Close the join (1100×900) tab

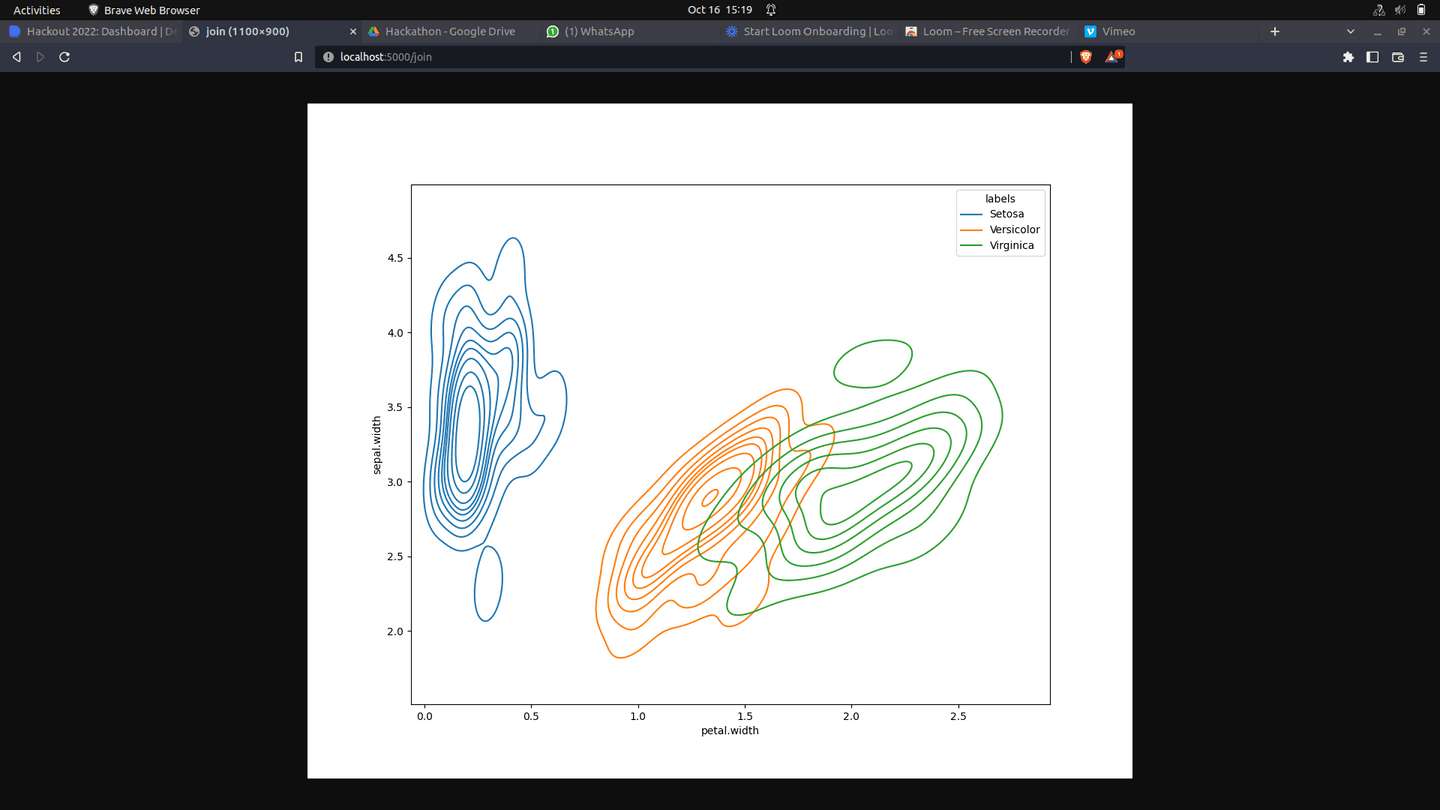click(353, 31)
